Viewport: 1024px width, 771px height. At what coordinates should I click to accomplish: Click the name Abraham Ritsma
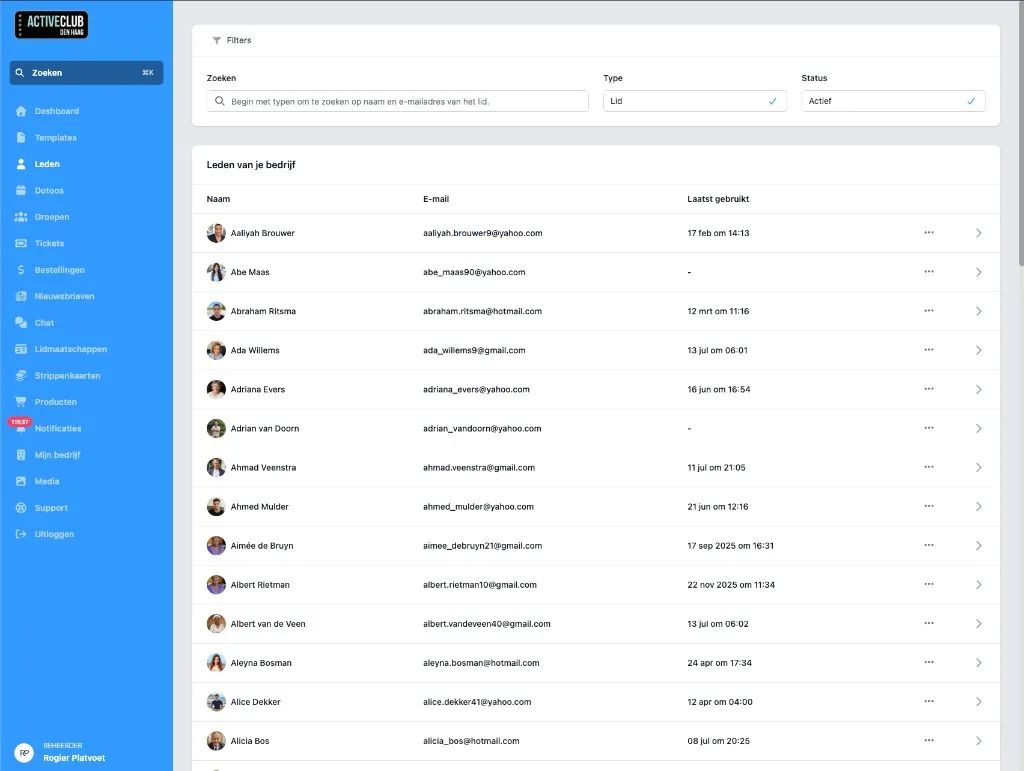[263, 311]
